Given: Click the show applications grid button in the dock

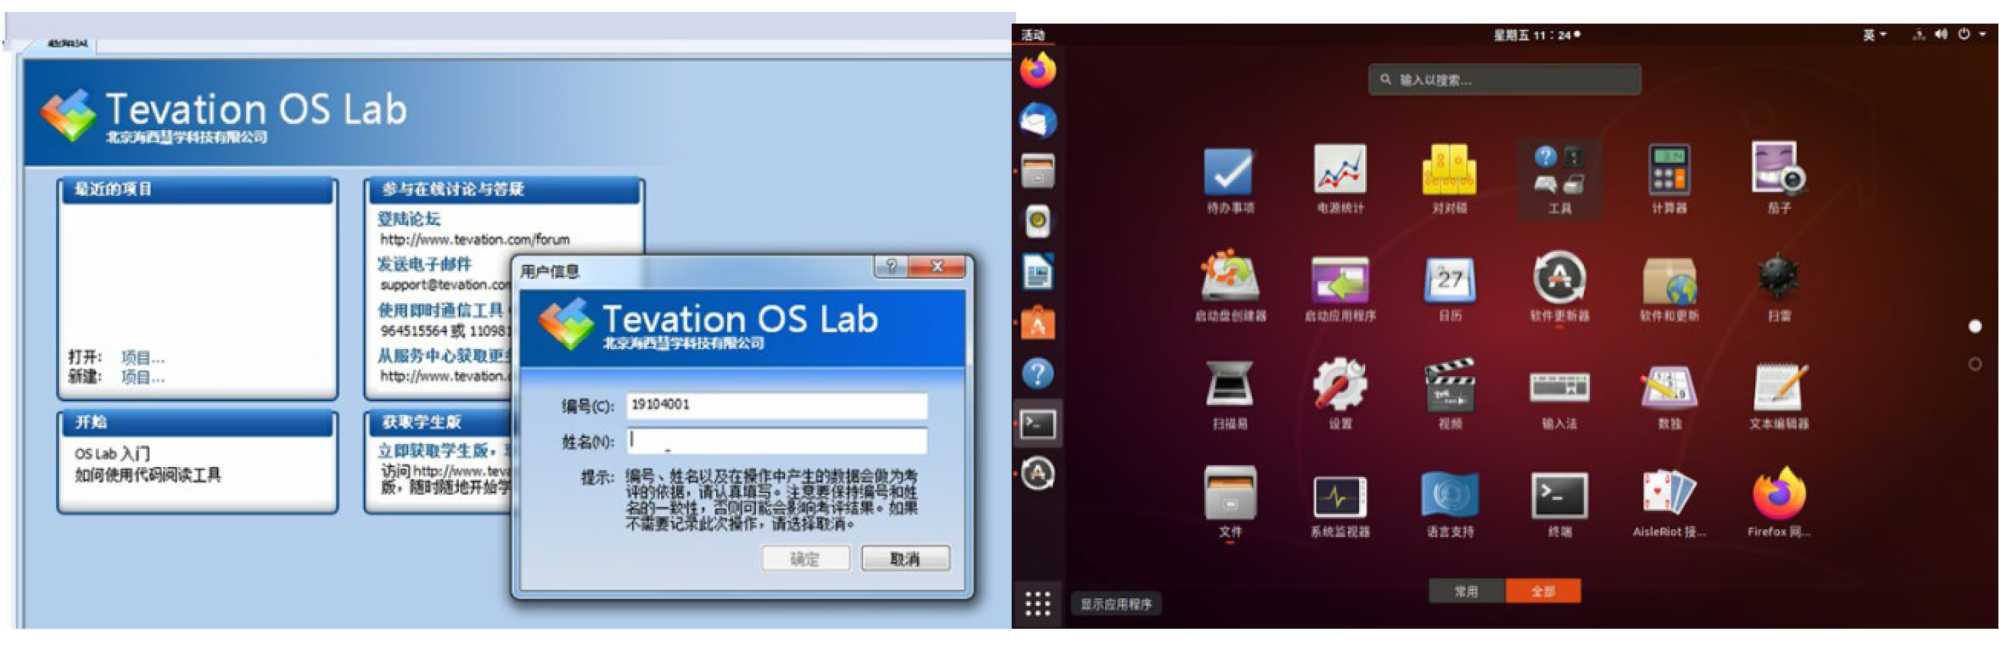Looking at the screenshot, I should tap(1038, 603).
